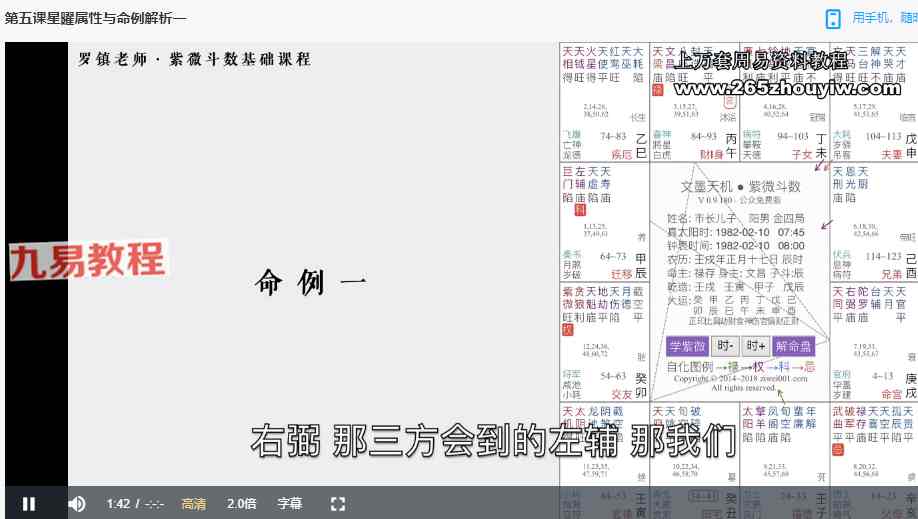Toggle 字幕 subtitles
918x519 pixels.
click(290, 504)
